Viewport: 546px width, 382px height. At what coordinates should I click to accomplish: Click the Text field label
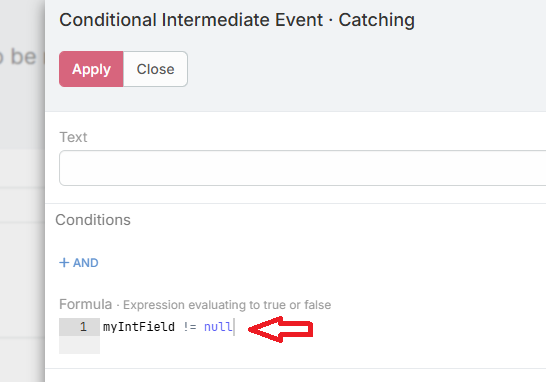tap(73, 137)
